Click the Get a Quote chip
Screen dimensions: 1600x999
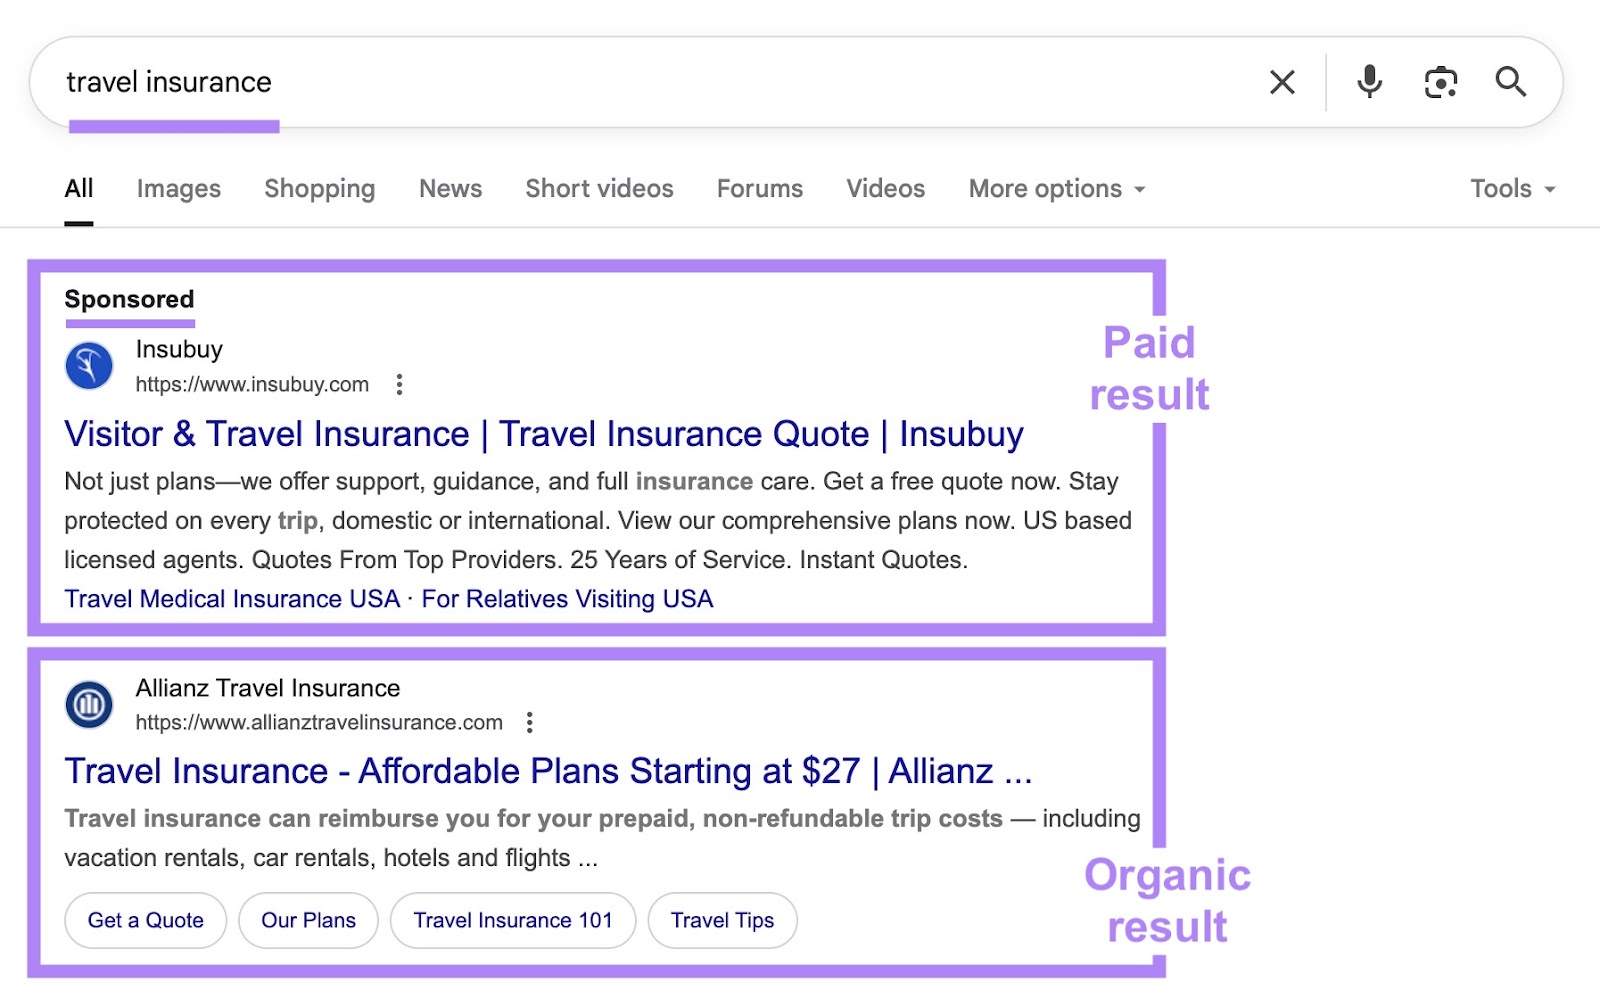click(x=146, y=920)
